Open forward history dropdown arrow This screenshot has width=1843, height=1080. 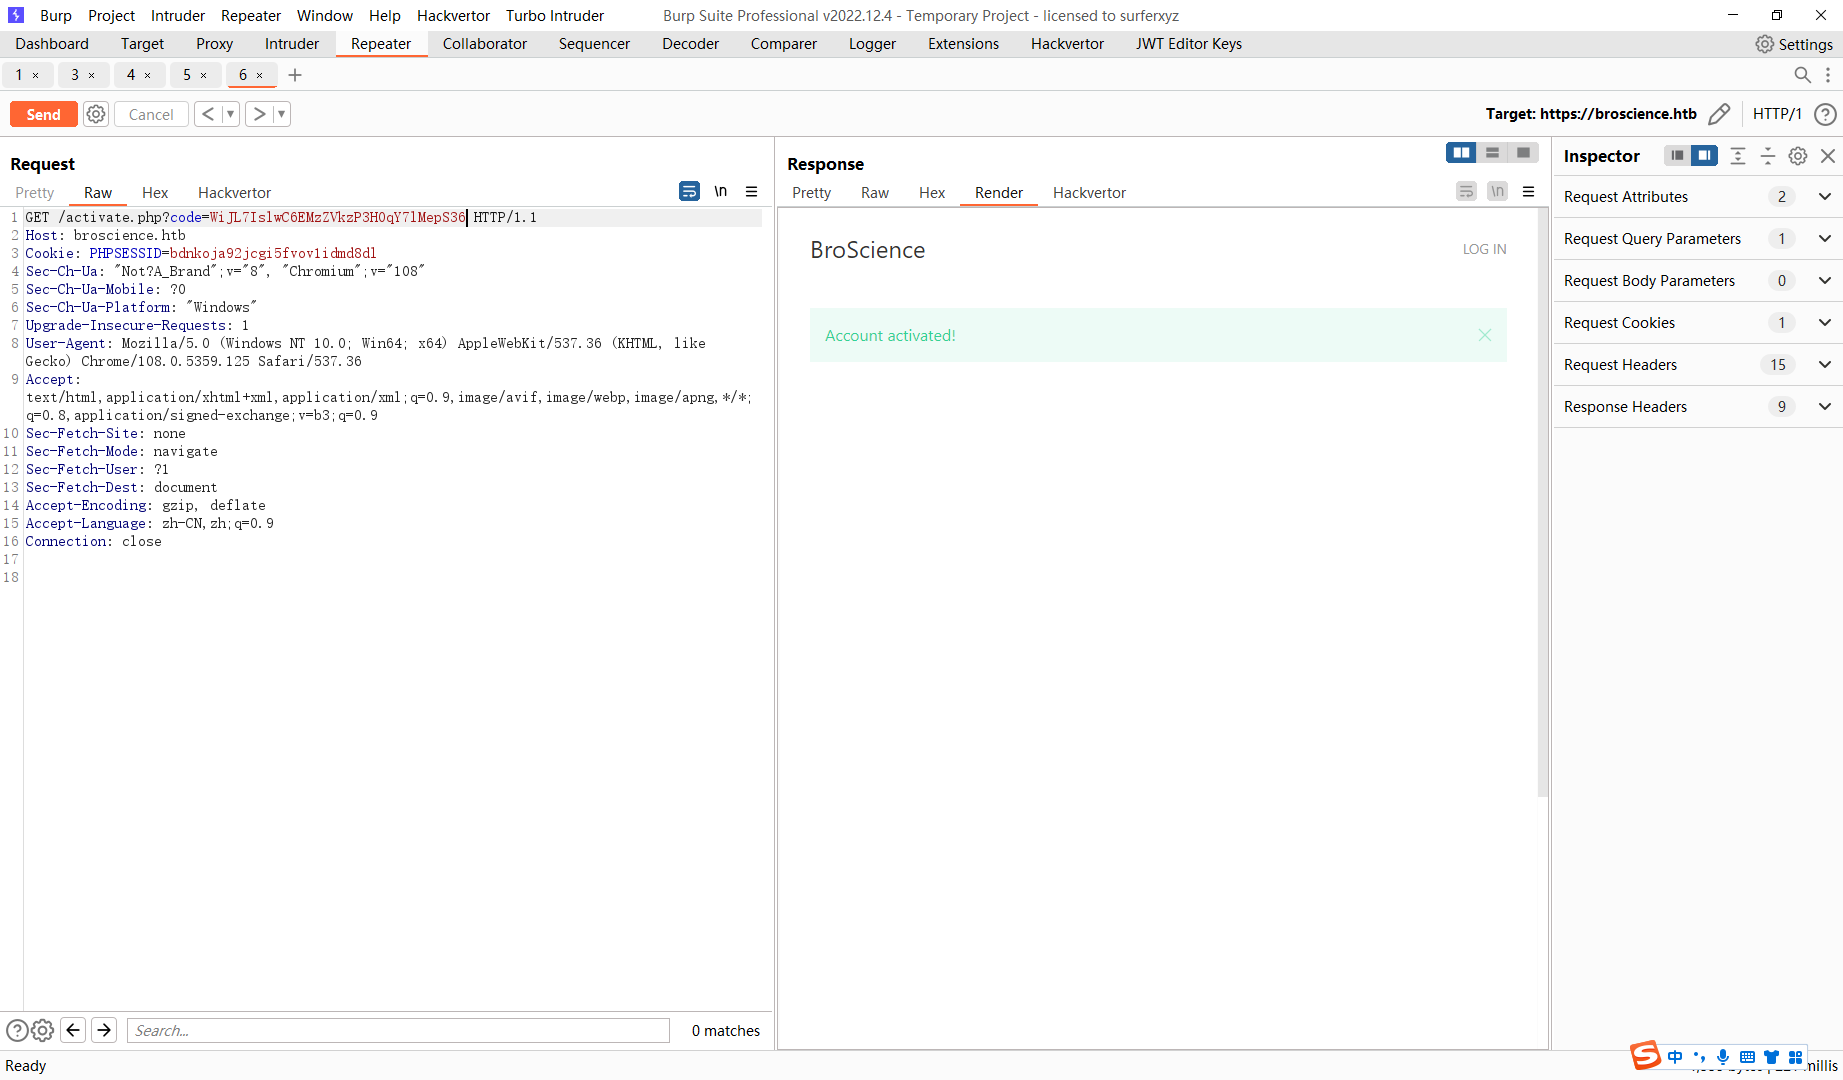(x=282, y=114)
